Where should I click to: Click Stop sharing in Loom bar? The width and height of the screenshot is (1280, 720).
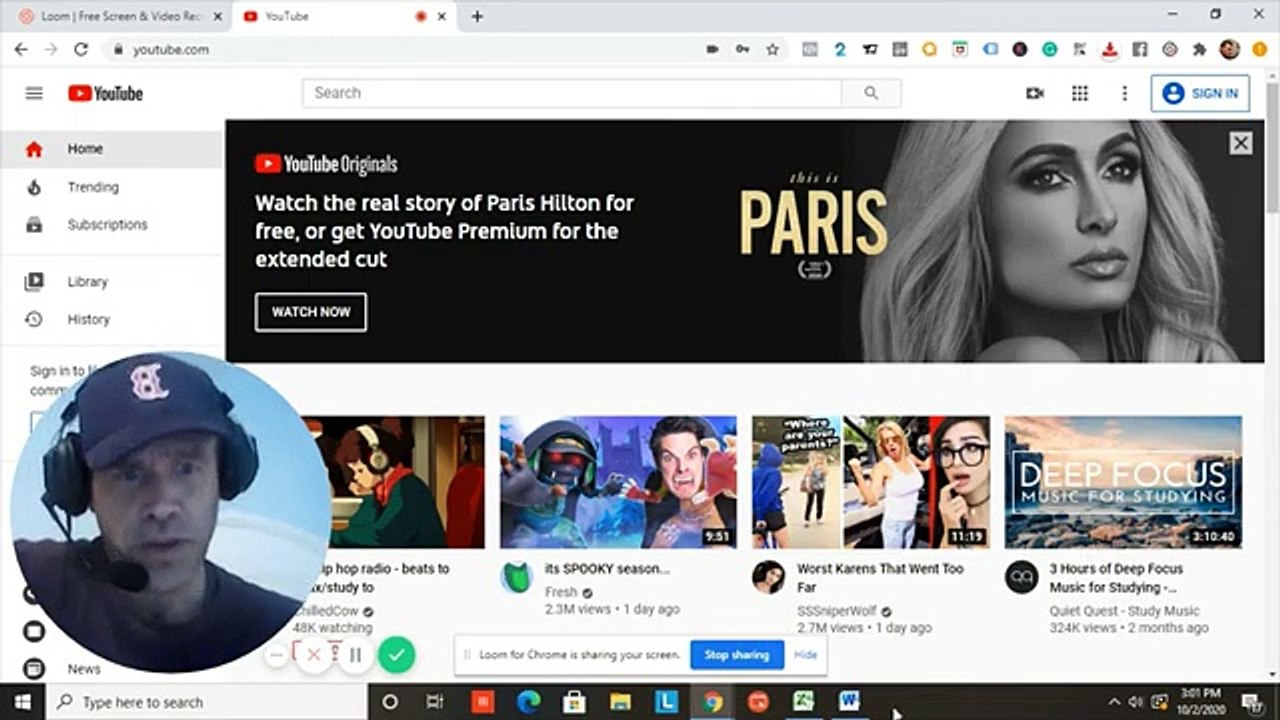click(x=737, y=655)
